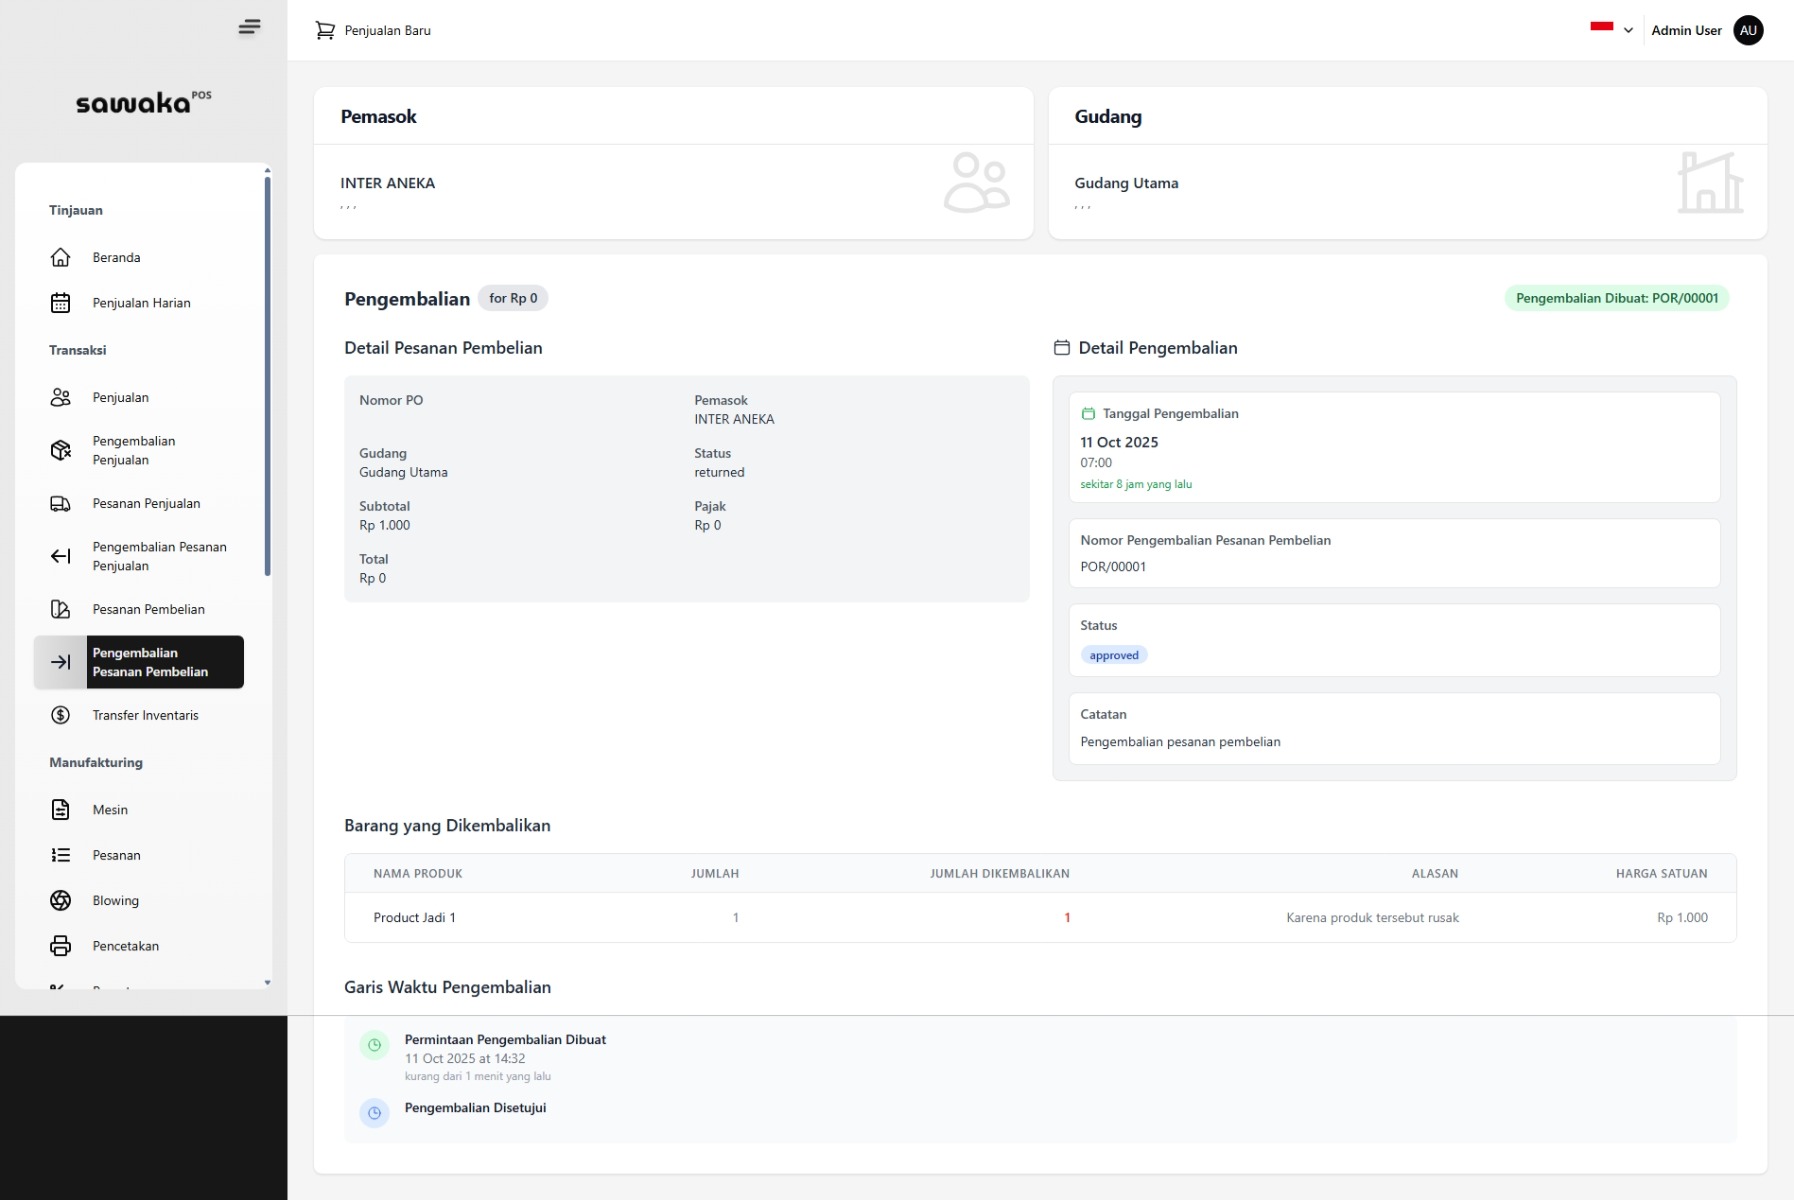Open Beranda via the home icon
The height and width of the screenshot is (1200, 1794).
pyautogui.click(x=61, y=258)
